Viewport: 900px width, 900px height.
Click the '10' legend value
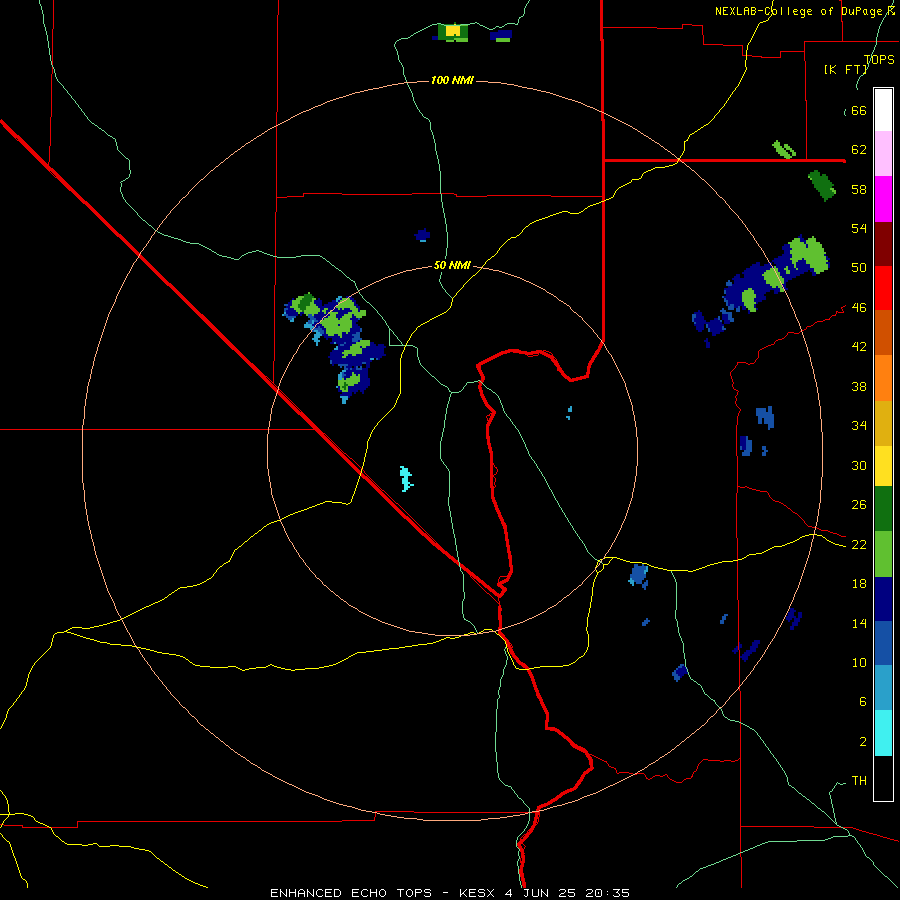click(x=859, y=663)
